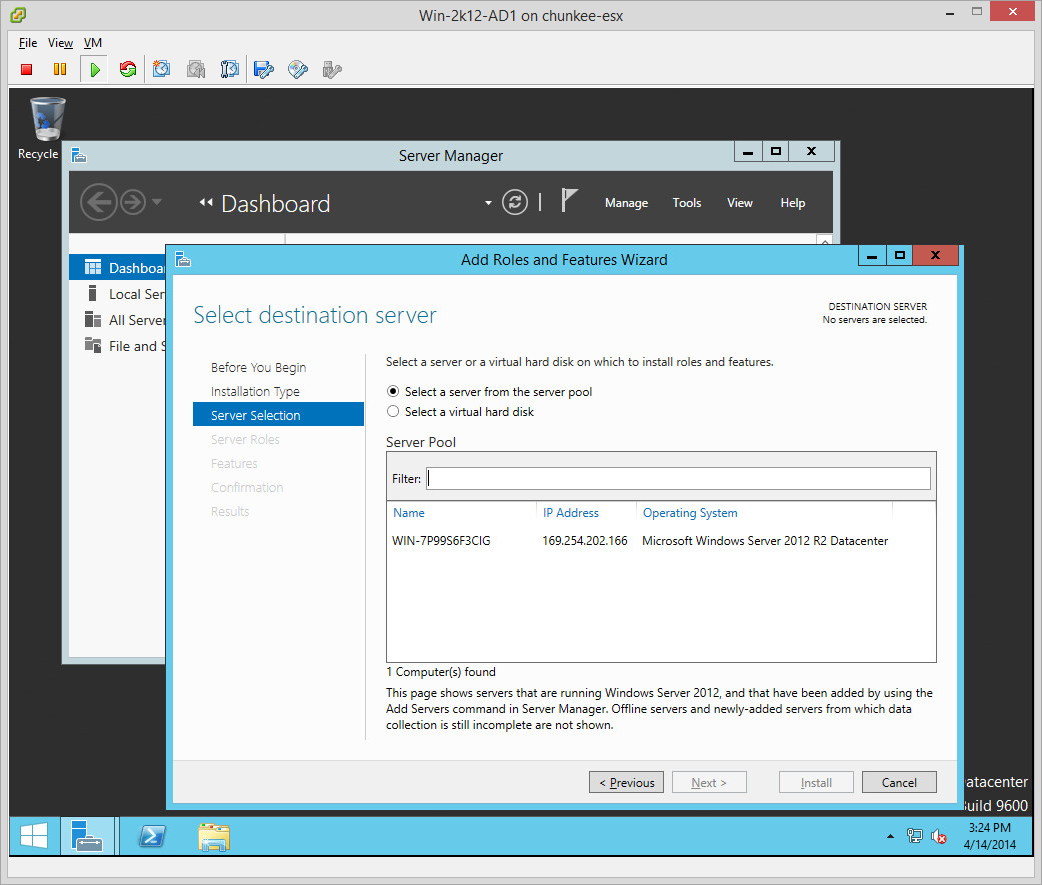
Task: Select server WIN-7P99S6F3CIG in the pool list
Action: tap(442, 541)
